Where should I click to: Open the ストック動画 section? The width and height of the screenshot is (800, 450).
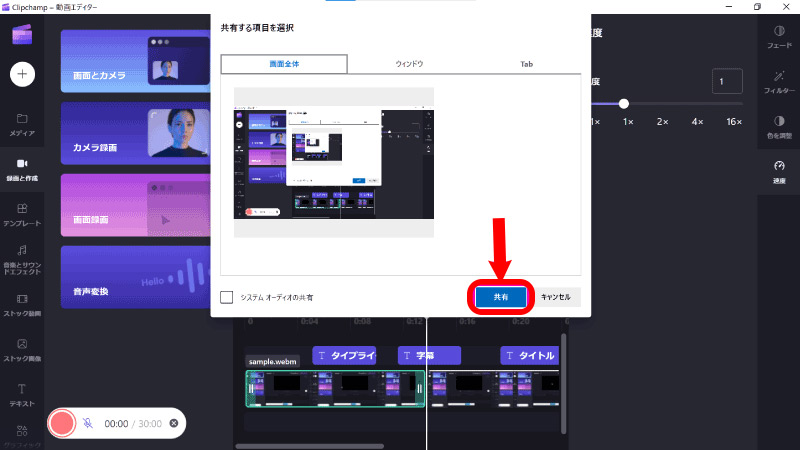click(22, 305)
